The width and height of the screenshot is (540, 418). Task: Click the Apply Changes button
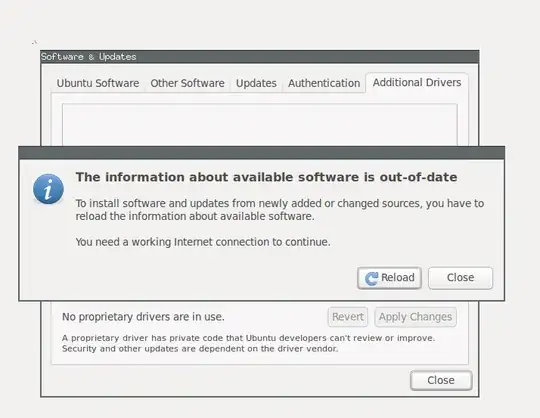click(x=415, y=317)
